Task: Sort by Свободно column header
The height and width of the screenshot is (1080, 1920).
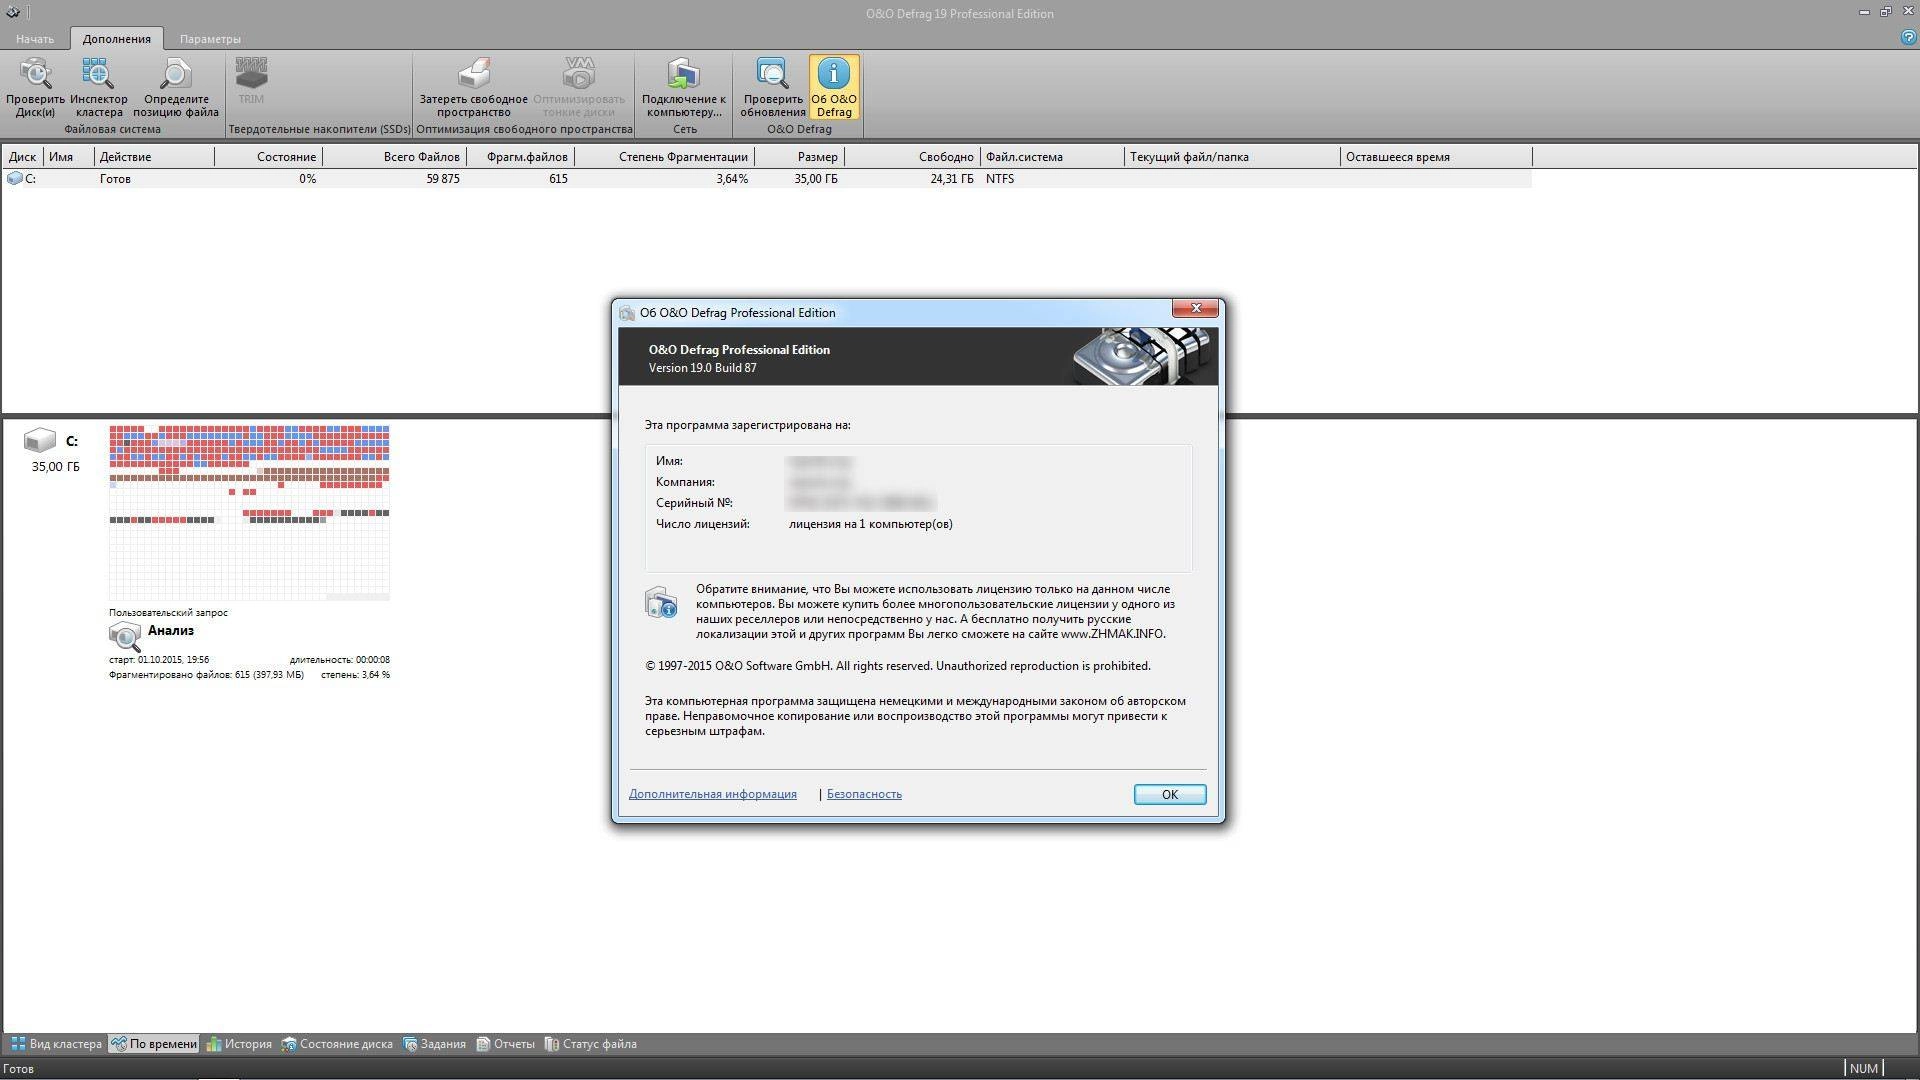Action: point(912,157)
